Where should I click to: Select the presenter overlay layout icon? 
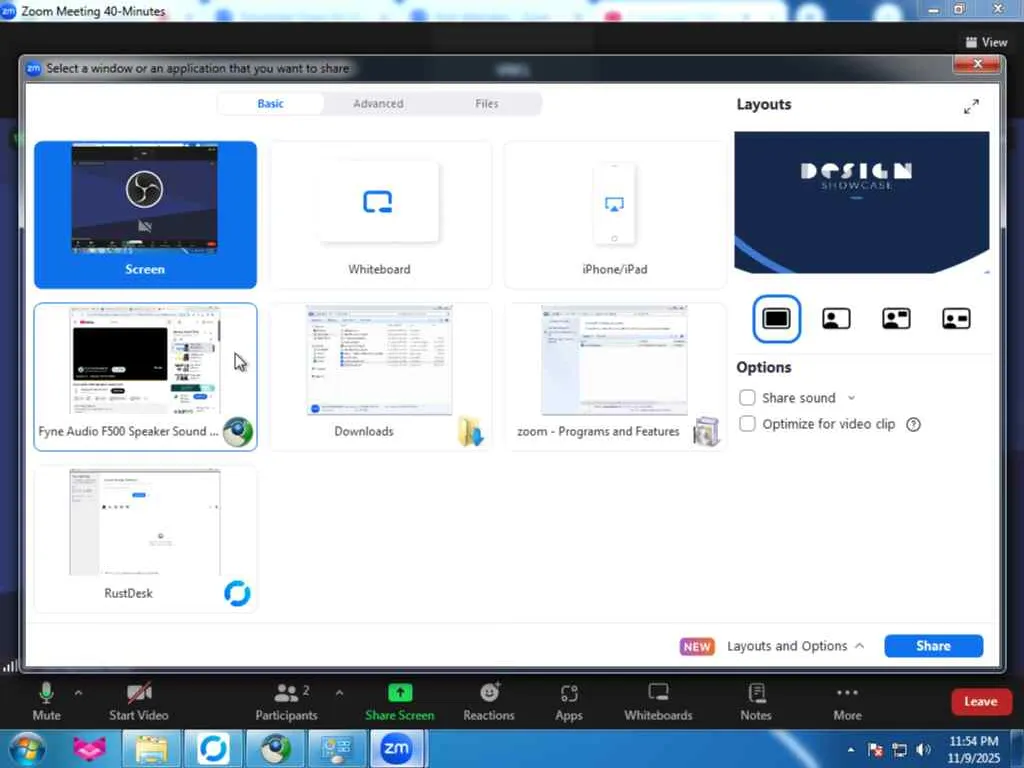(x=836, y=319)
